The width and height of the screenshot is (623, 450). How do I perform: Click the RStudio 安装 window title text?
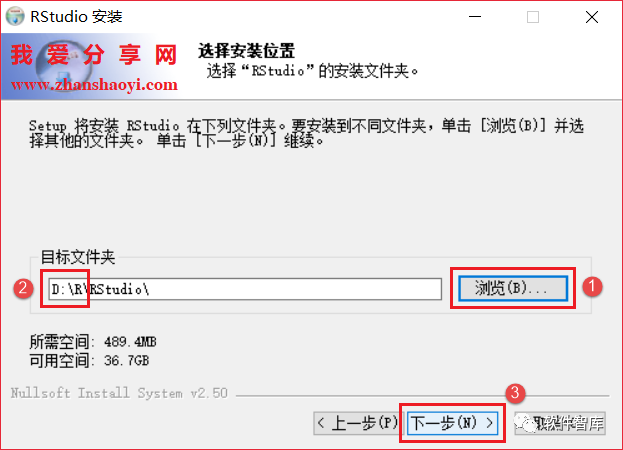pos(76,17)
